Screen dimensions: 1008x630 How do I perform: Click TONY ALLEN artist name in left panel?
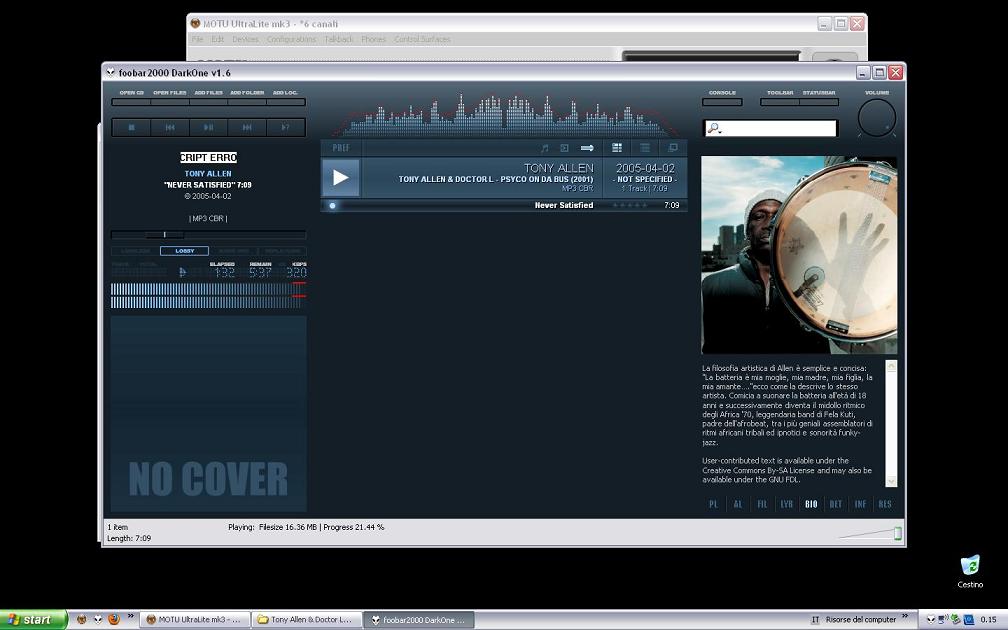(x=208, y=174)
